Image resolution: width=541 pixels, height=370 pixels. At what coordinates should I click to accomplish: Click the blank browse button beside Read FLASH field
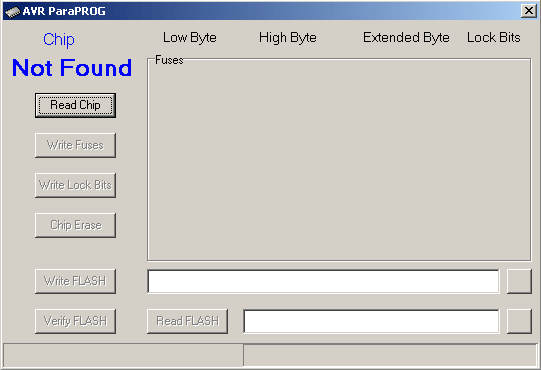pyautogui.click(x=519, y=321)
